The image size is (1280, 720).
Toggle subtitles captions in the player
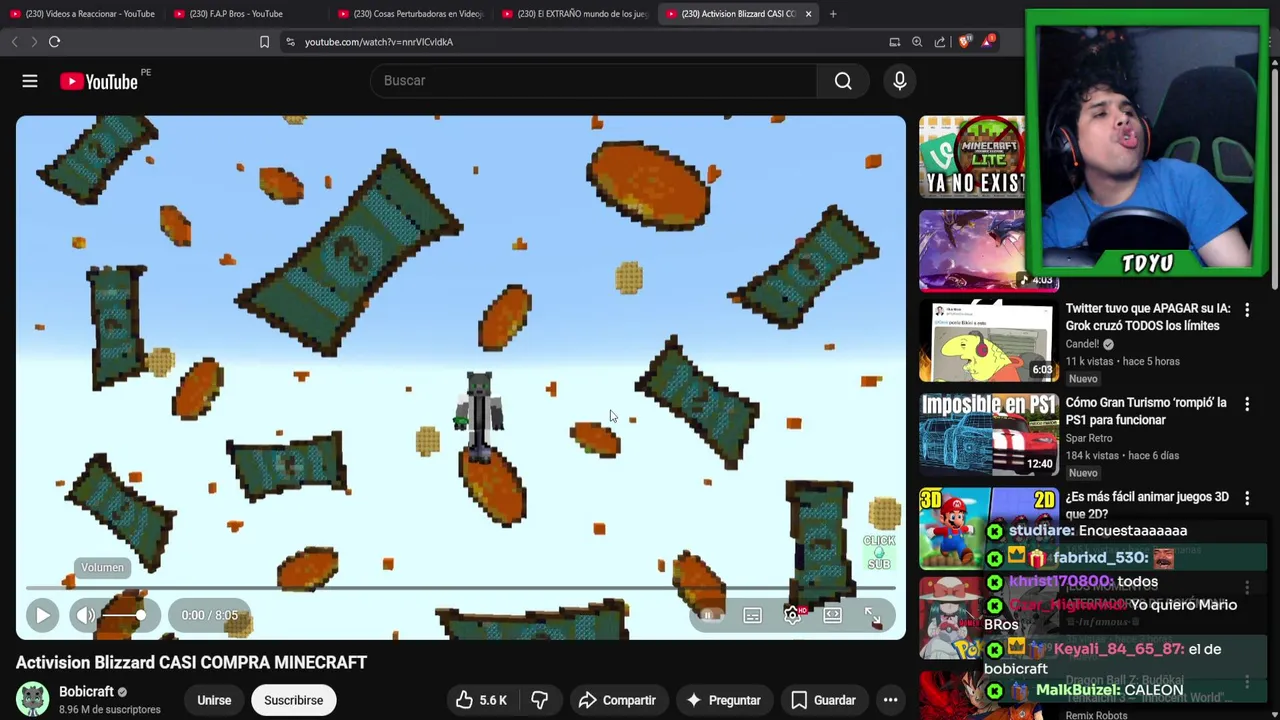[x=752, y=615]
